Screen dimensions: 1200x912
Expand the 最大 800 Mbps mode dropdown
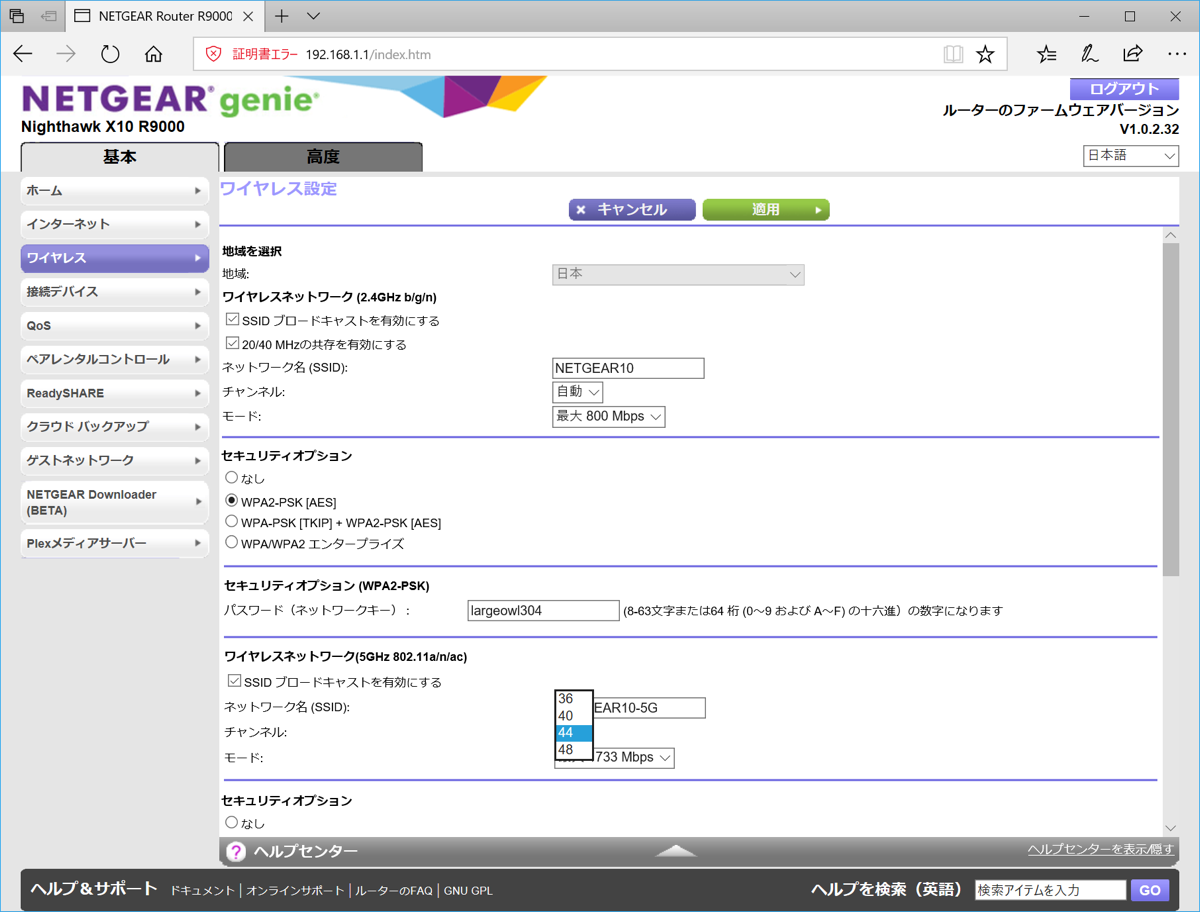[x=608, y=416]
